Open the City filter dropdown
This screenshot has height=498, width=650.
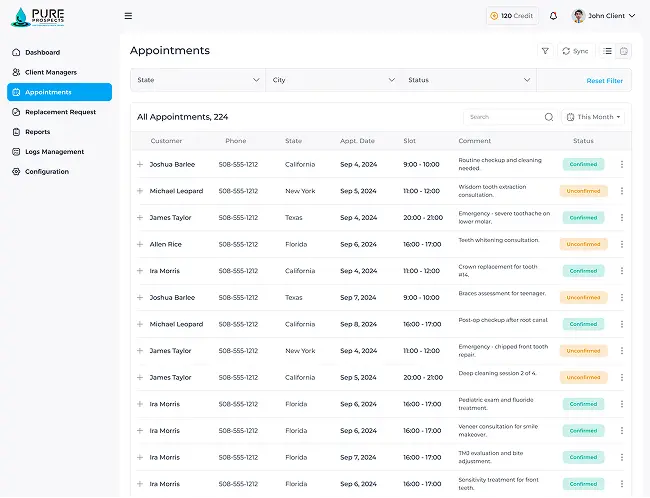point(333,80)
